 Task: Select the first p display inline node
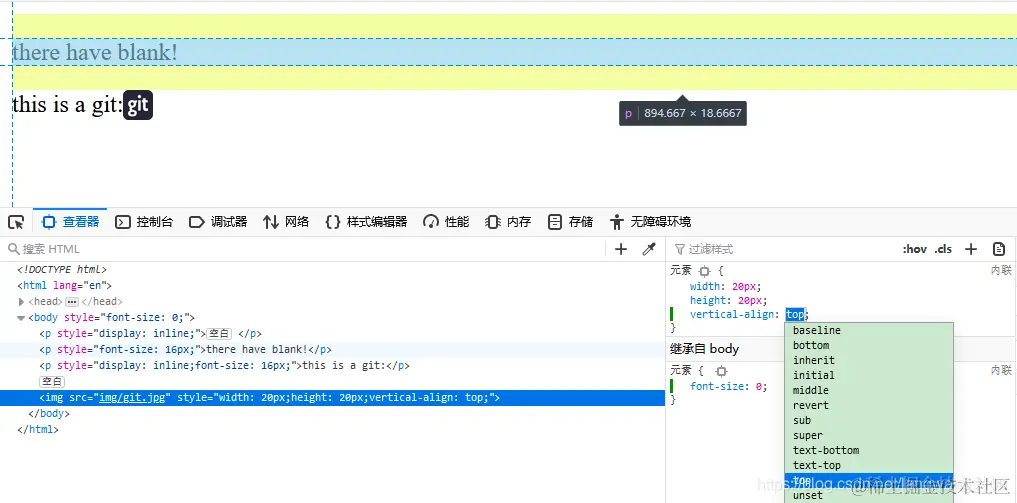coord(332,334)
